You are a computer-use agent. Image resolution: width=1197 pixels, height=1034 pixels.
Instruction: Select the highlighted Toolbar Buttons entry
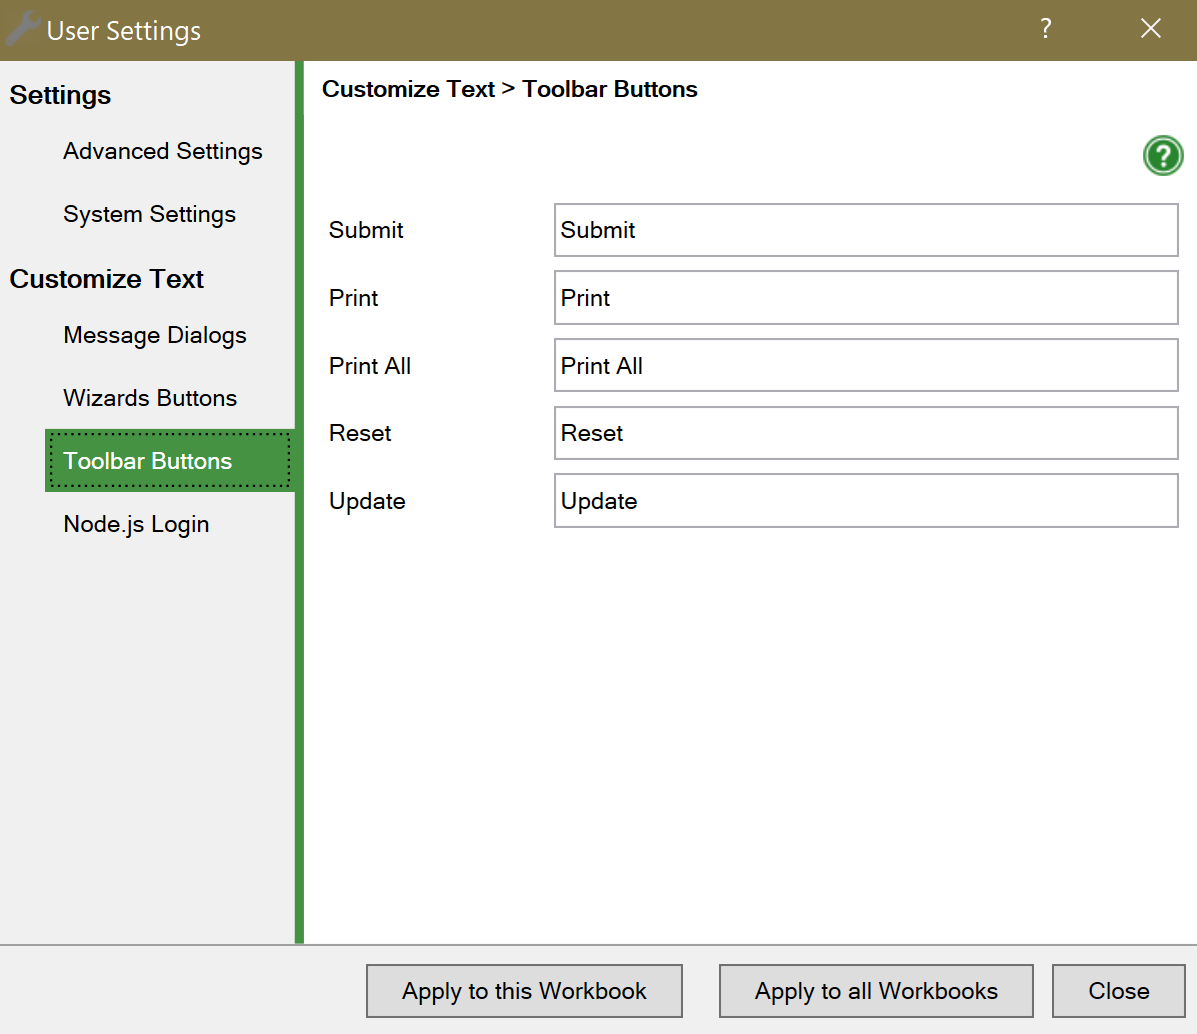(147, 461)
